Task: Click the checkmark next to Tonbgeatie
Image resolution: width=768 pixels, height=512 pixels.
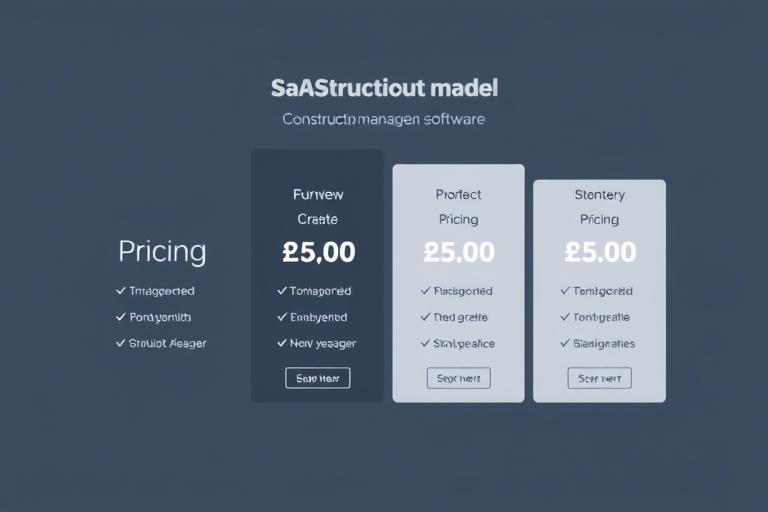Action: click(565, 317)
